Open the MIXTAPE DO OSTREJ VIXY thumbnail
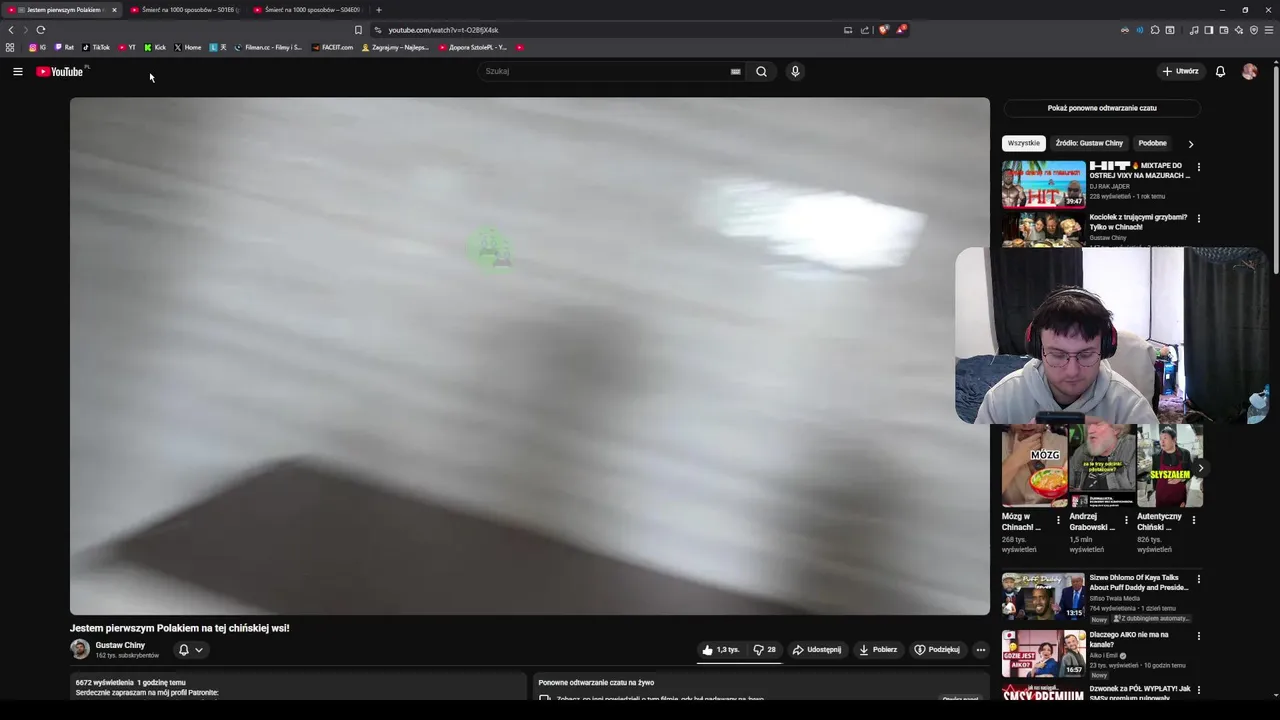The image size is (1280, 720). [1043, 184]
